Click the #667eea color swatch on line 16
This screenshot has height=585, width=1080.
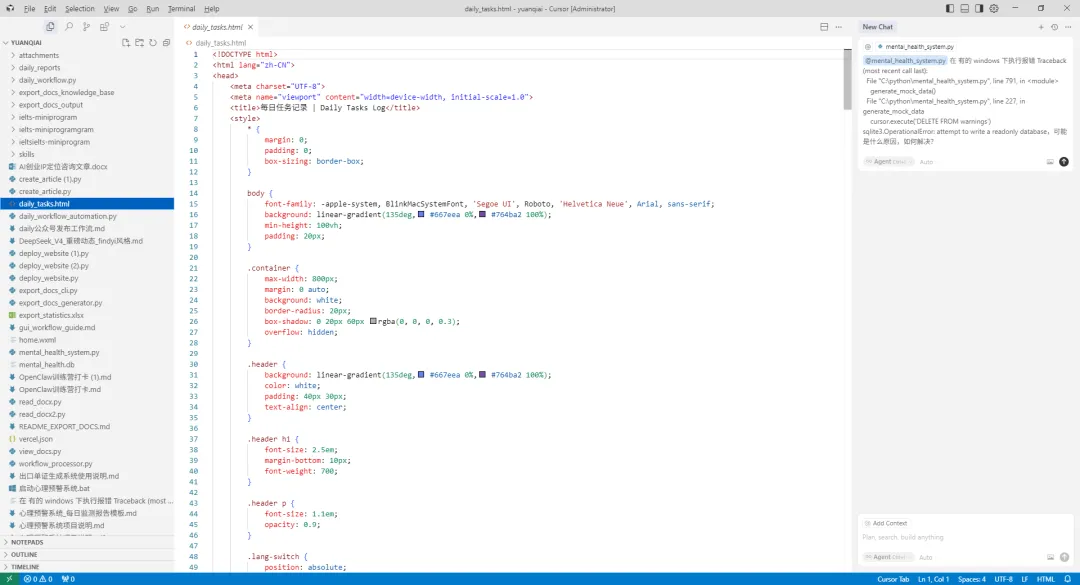pyautogui.click(x=421, y=214)
